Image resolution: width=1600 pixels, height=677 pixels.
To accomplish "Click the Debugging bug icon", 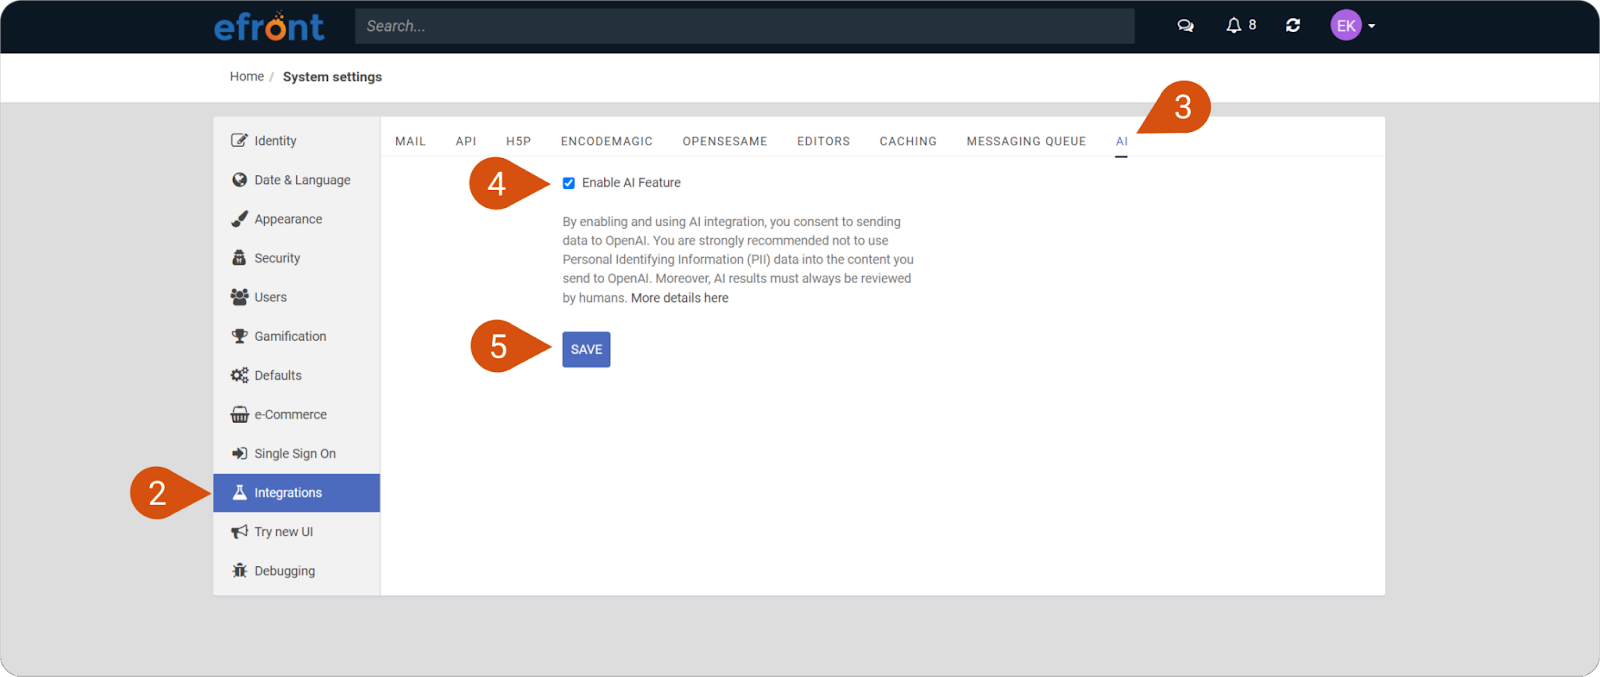I will (x=239, y=571).
